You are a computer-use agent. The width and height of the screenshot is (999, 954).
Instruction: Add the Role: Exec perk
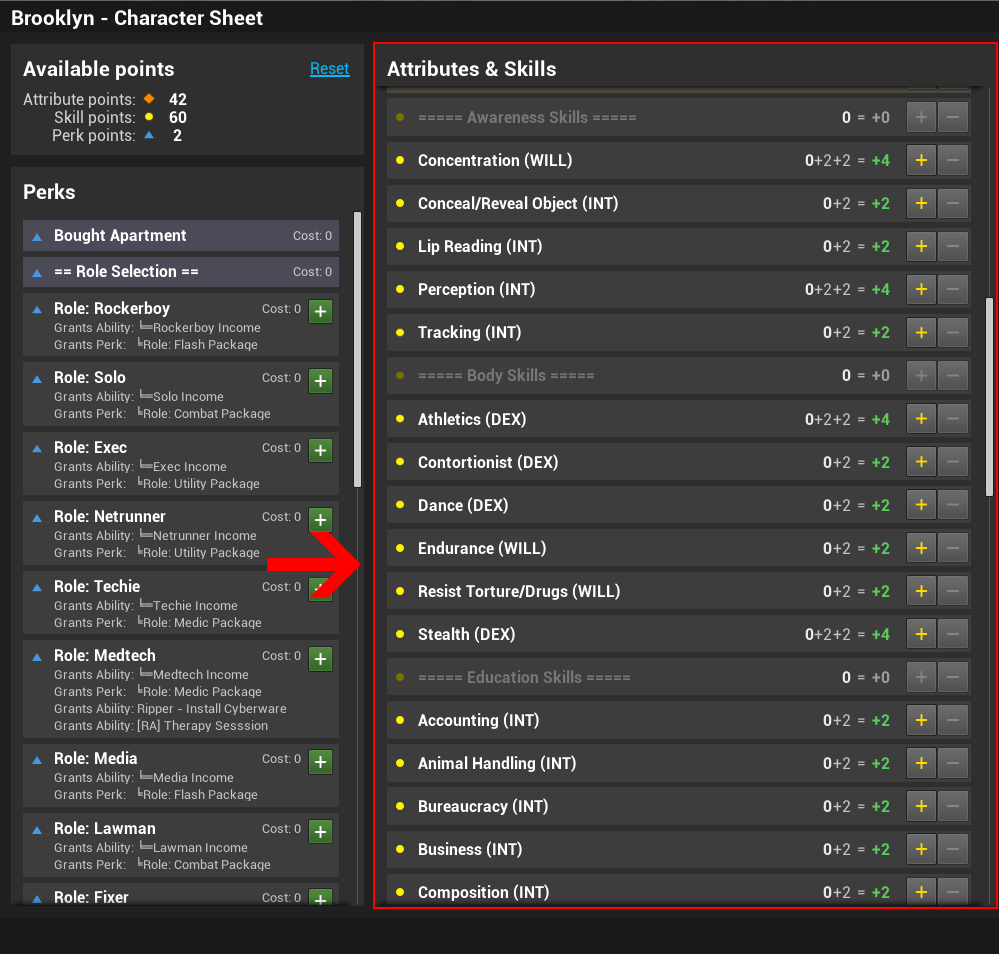point(320,450)
